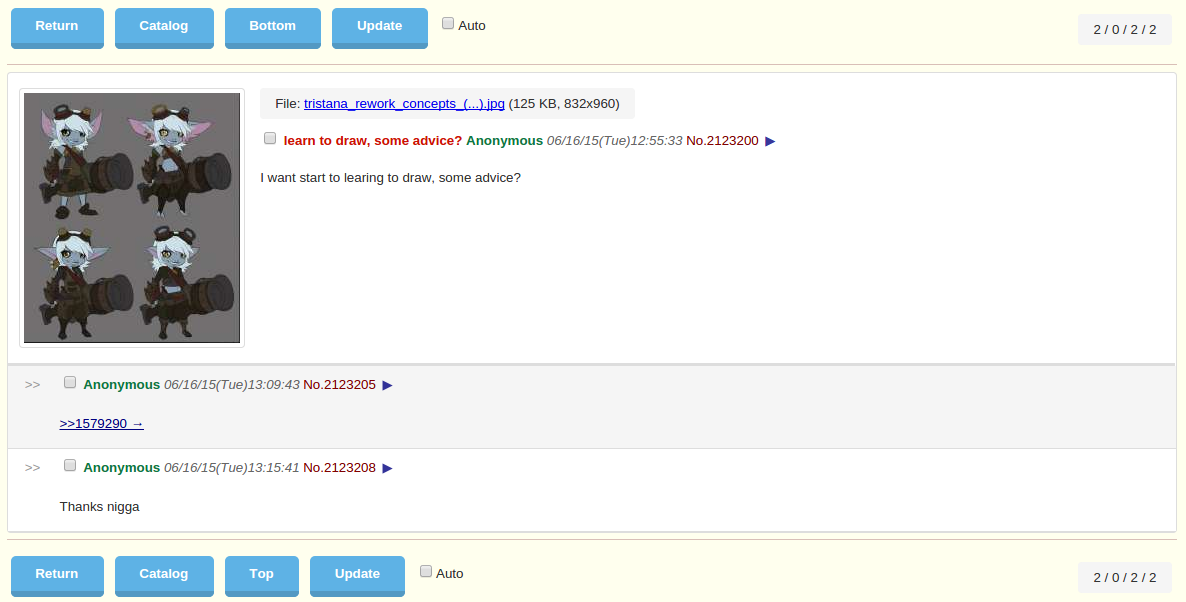Click the timestamp 06/16/15(Tue)13:15:41
Image resolution: width=1186 pixels, height=602 pixels.
[x=231, y=468]
